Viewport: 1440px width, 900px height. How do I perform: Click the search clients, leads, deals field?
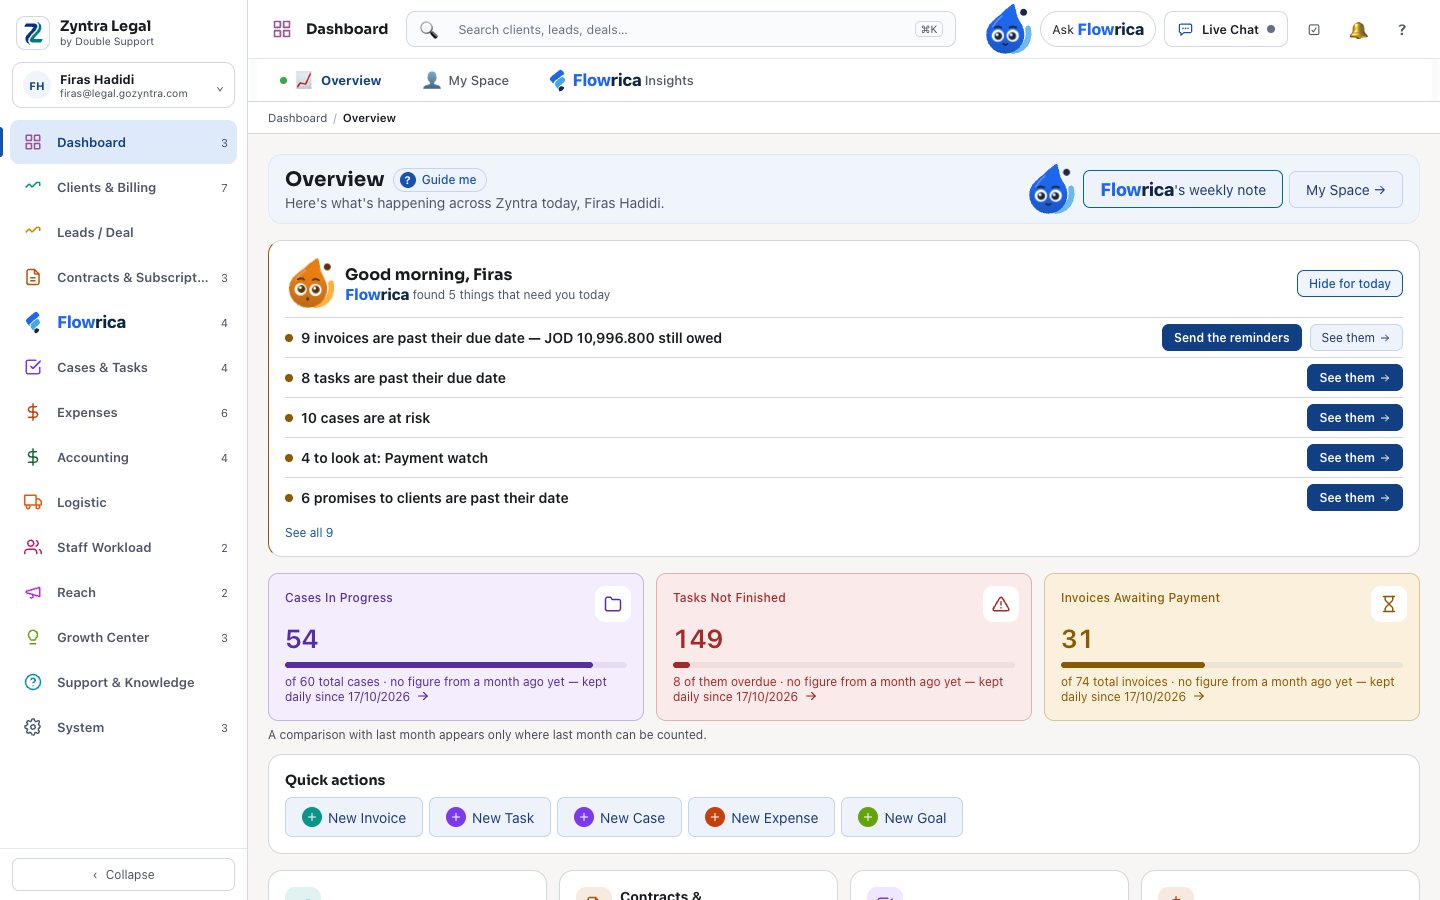[x=681, y=30]
